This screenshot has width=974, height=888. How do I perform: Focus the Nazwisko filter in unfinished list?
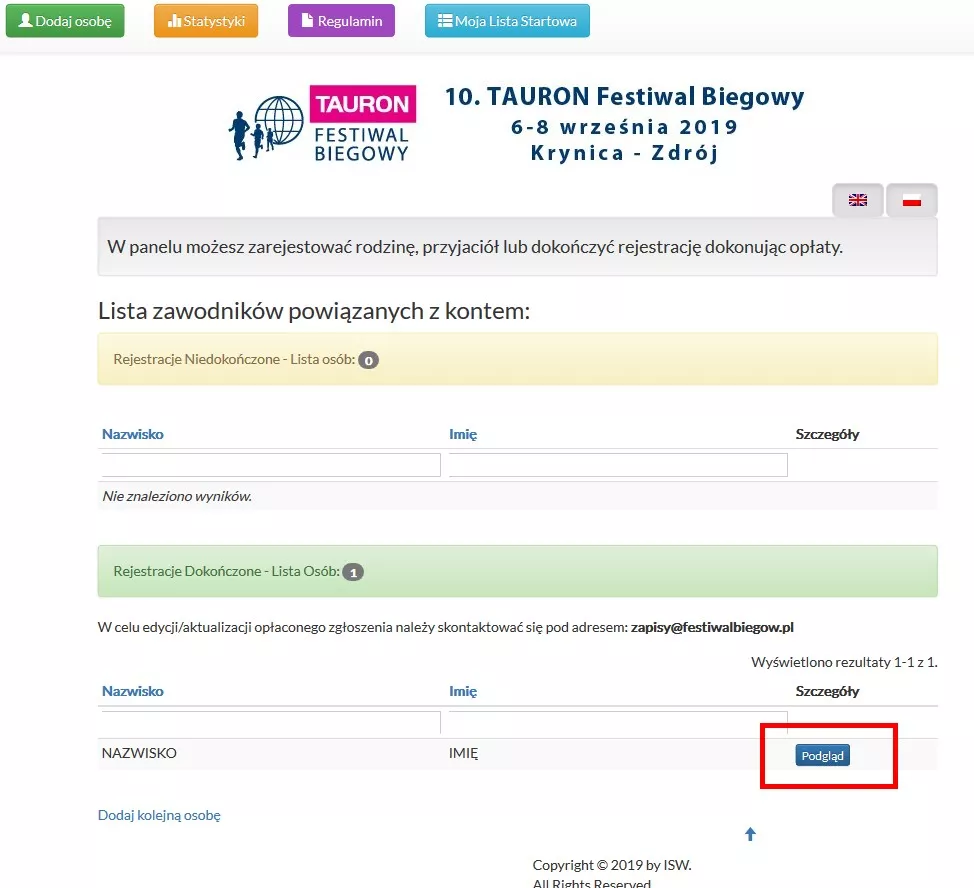pyautogui.click(x=271, y=465)
